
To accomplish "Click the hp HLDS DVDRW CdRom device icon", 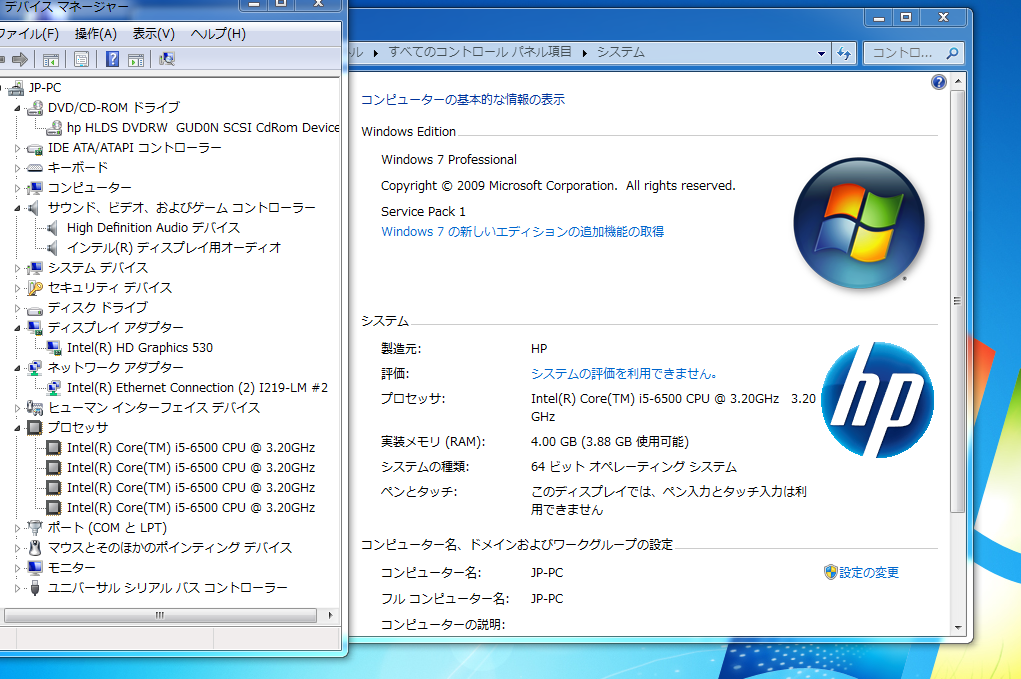I will [54, 127].
